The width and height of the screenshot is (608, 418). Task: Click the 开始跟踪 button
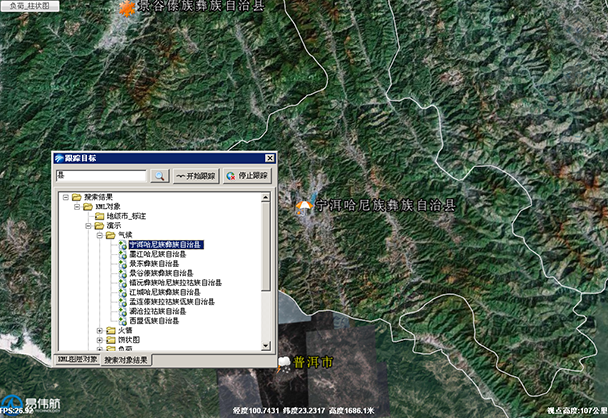click(x=196, y=176)
